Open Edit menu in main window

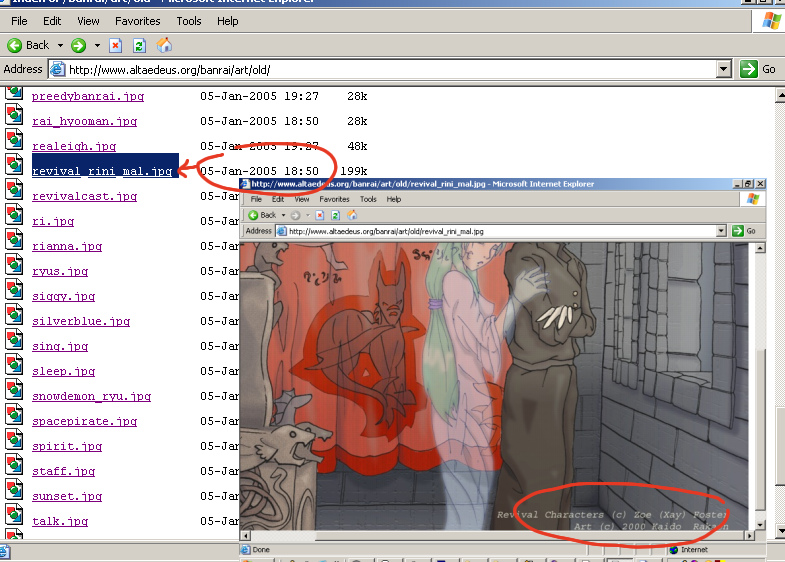[52, 21]
